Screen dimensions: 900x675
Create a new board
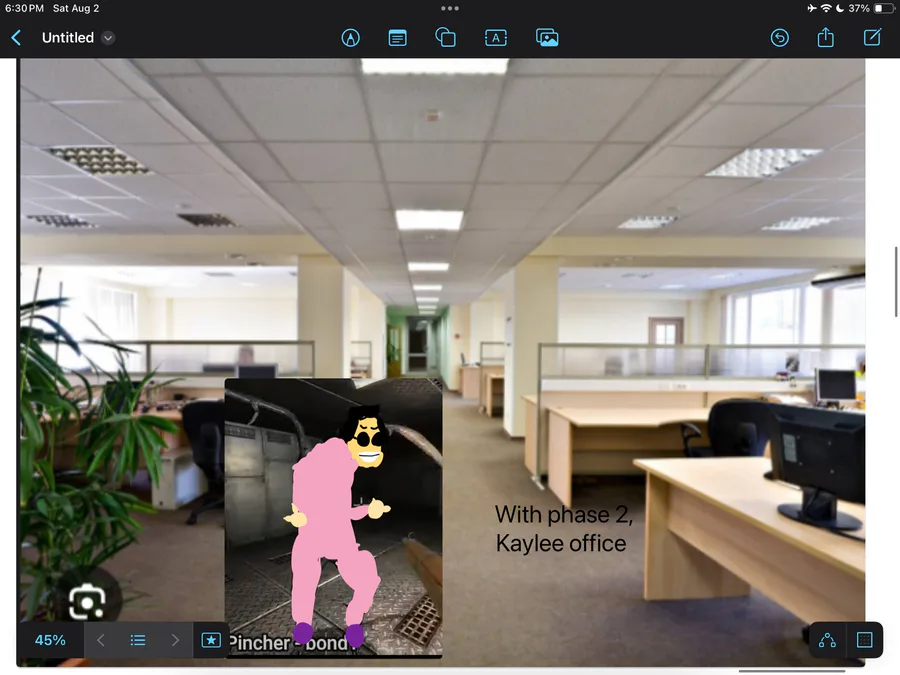coord(872,38)
